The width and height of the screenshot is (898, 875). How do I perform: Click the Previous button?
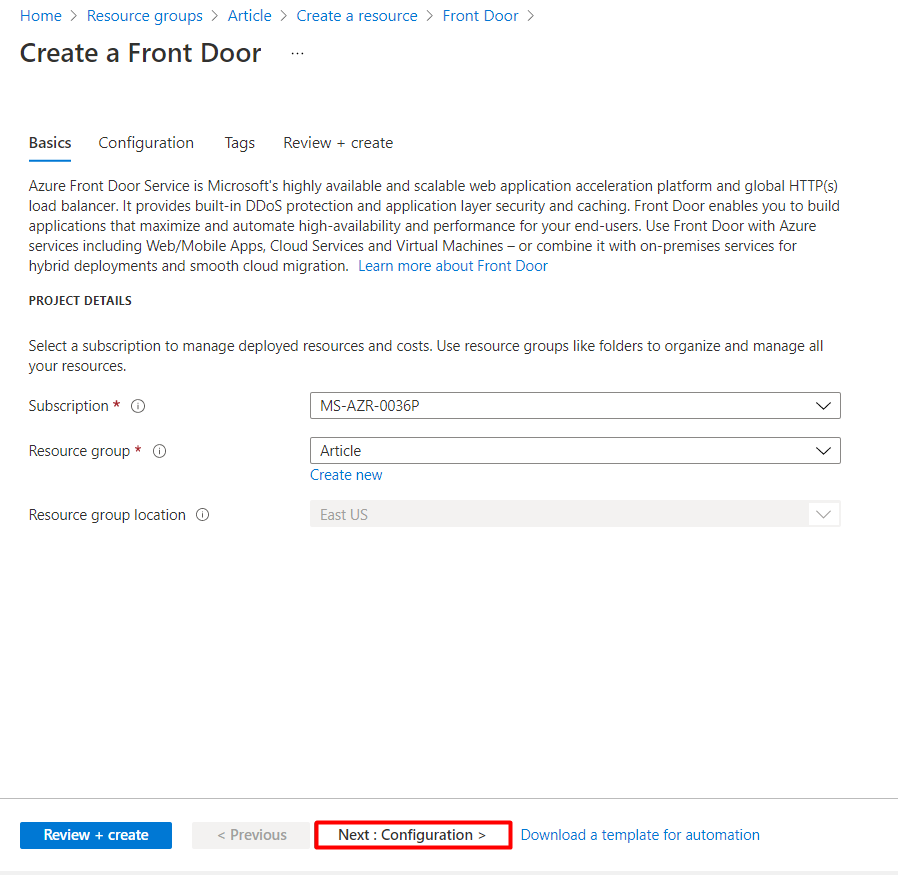tap(251, 835)
